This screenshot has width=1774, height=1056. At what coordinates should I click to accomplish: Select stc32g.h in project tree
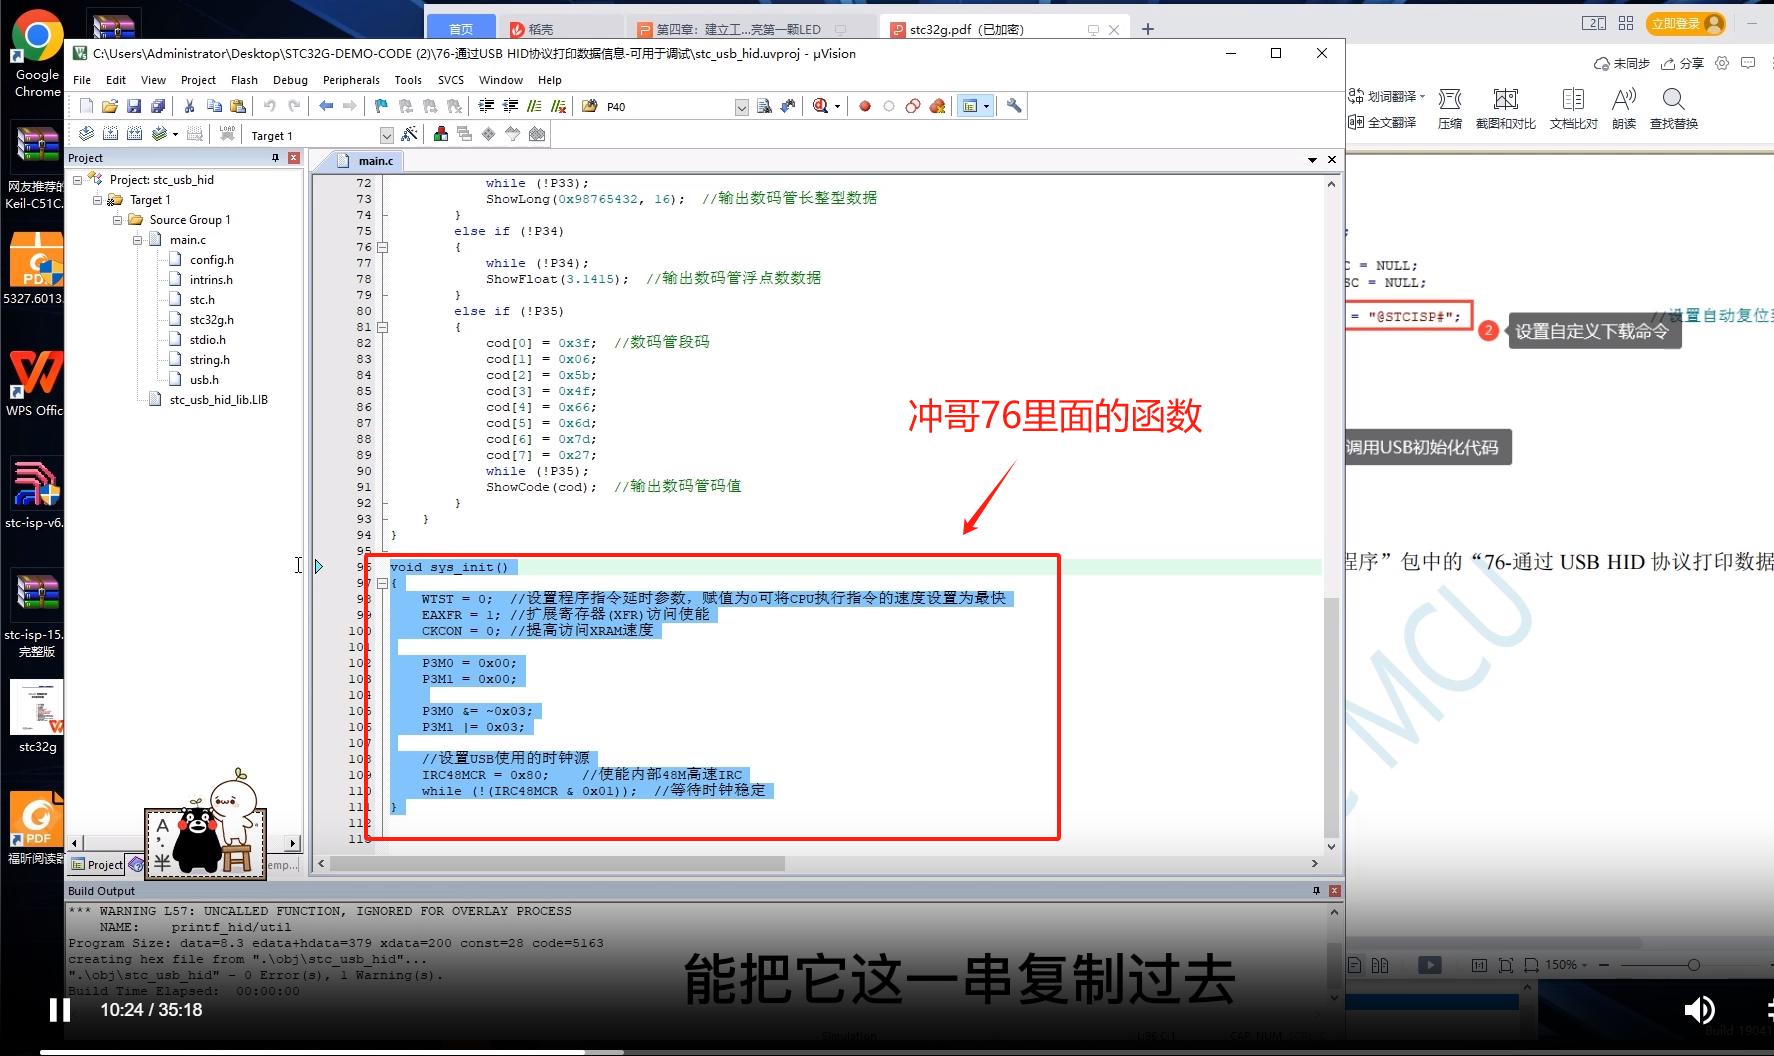click(x=211, y=320)
